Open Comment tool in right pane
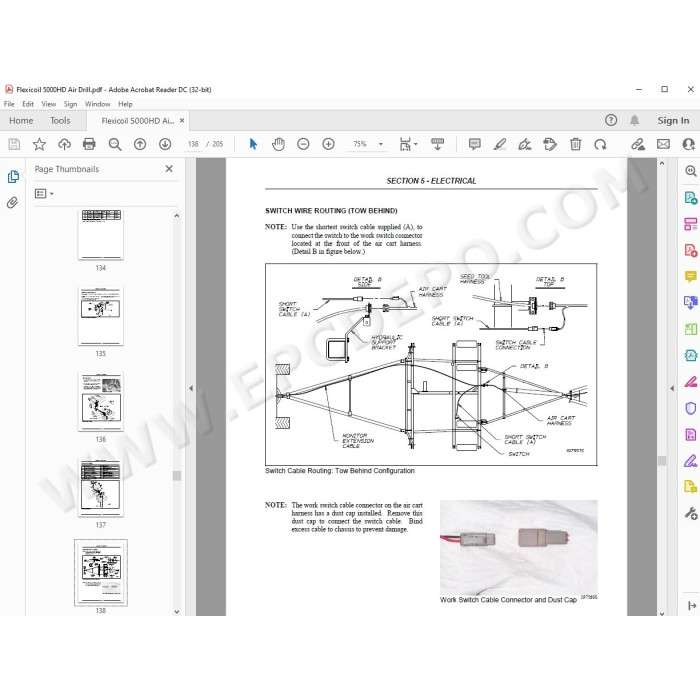 [690, 276]
